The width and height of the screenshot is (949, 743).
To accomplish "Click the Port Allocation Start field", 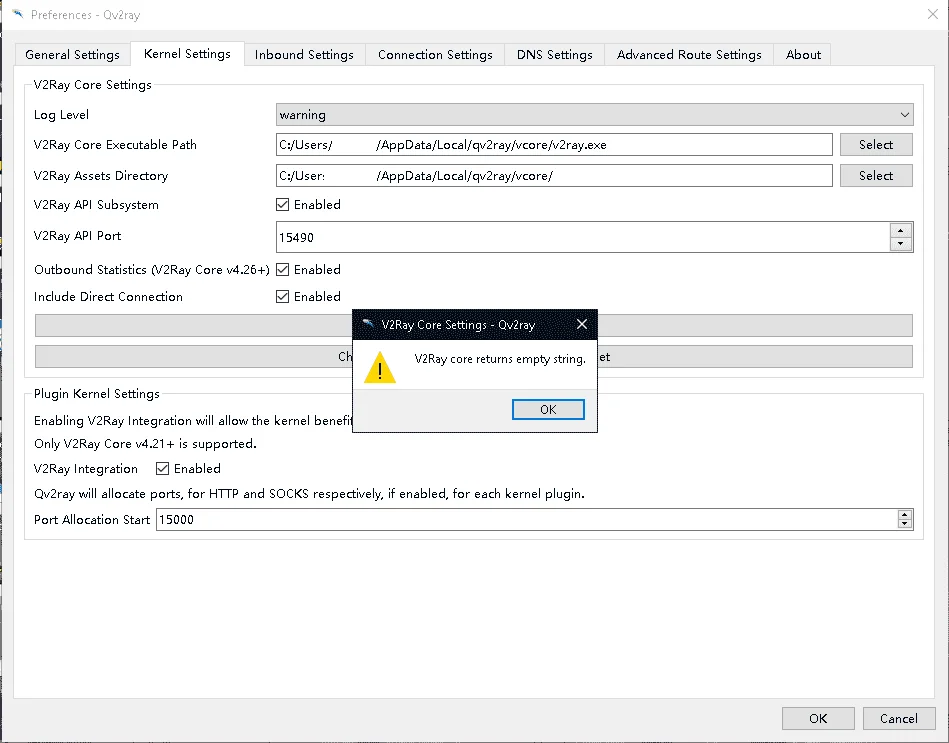I will coord(527,520).
